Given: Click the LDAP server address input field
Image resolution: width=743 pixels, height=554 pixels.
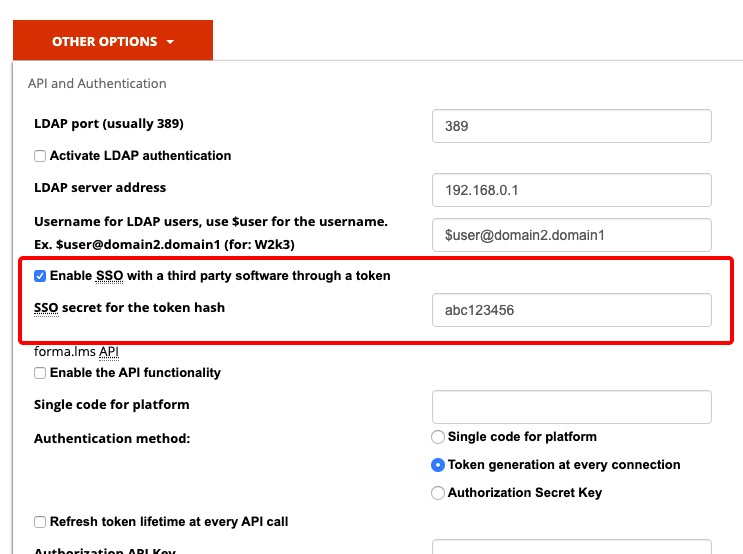Looking at the screenshot, I should [571, 190].
